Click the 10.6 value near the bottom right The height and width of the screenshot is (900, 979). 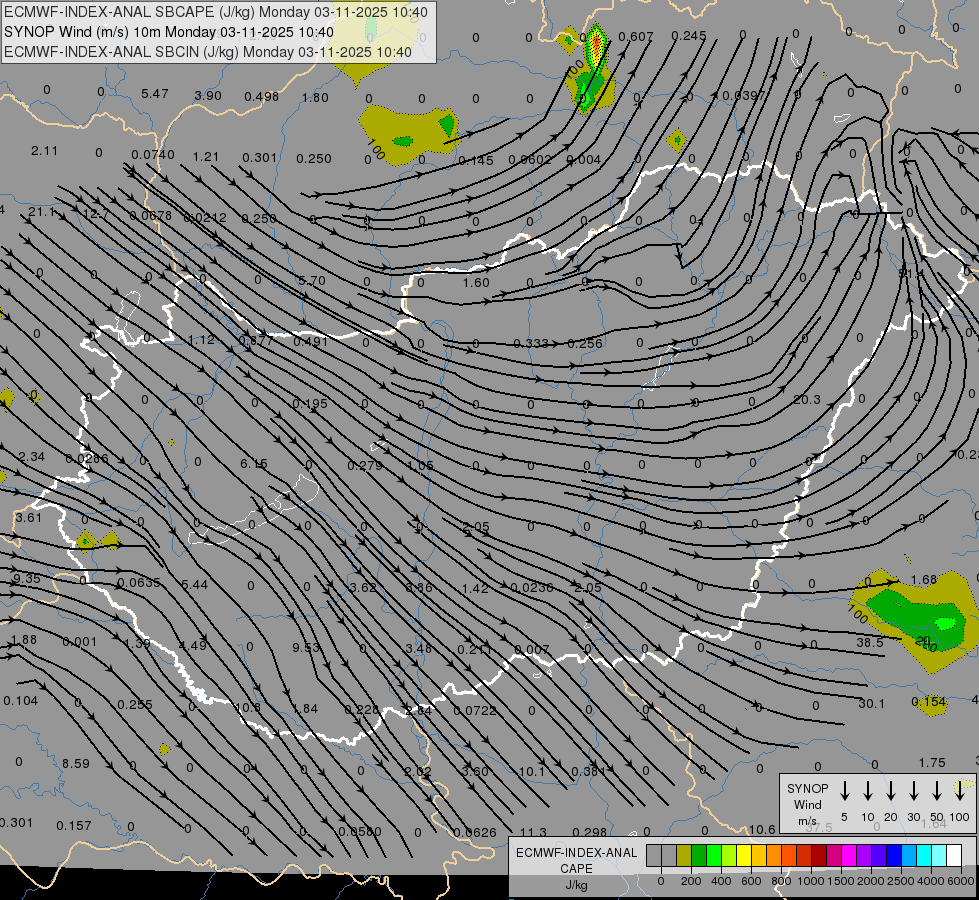(x=762, y=829)
